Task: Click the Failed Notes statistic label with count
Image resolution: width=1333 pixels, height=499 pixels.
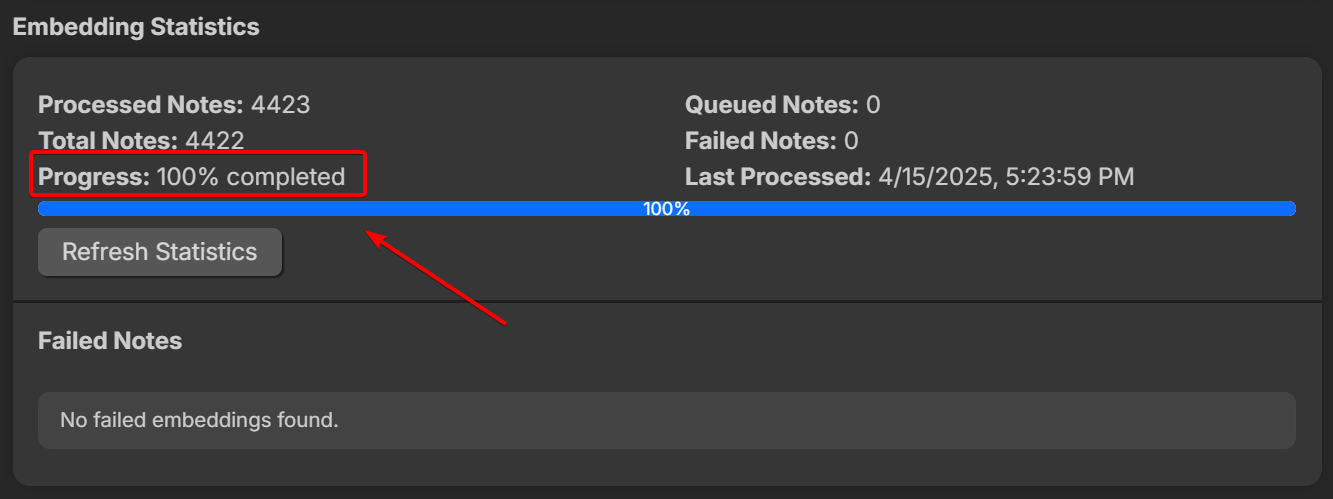Action: [760, 141]
